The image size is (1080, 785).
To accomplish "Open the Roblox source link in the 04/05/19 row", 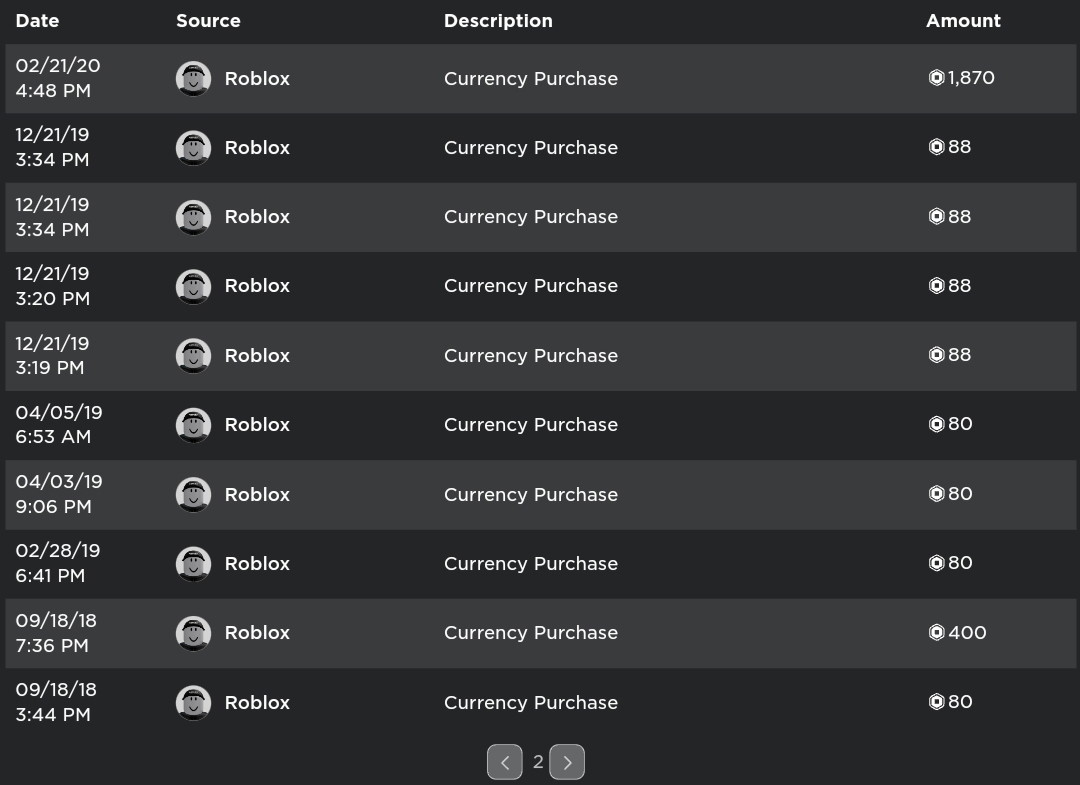I will (257, 425).
